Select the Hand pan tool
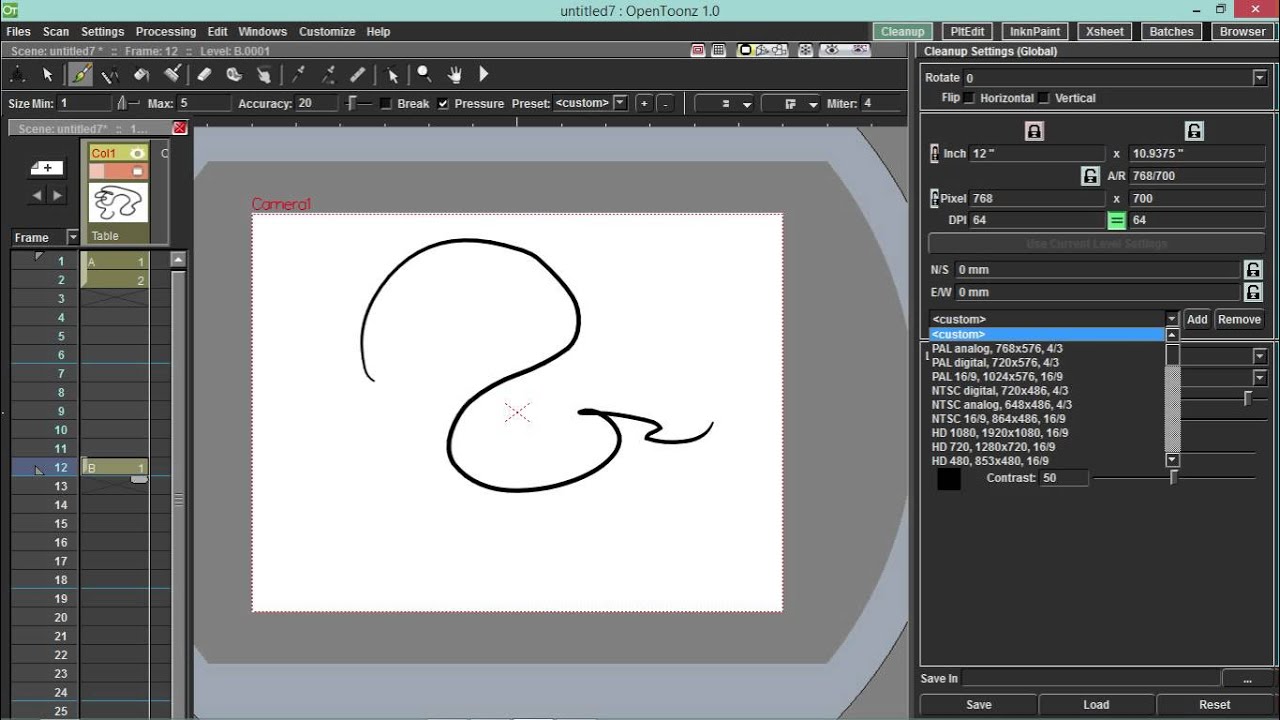This screenshot has width=1280, height=720. (455, 74)
